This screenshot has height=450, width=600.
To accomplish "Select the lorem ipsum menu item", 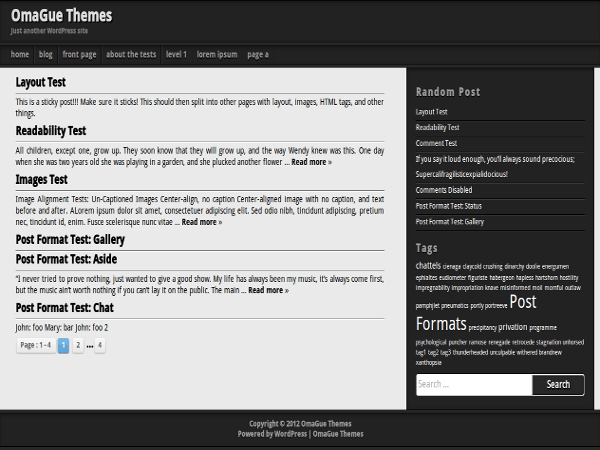I will point(217,55).
